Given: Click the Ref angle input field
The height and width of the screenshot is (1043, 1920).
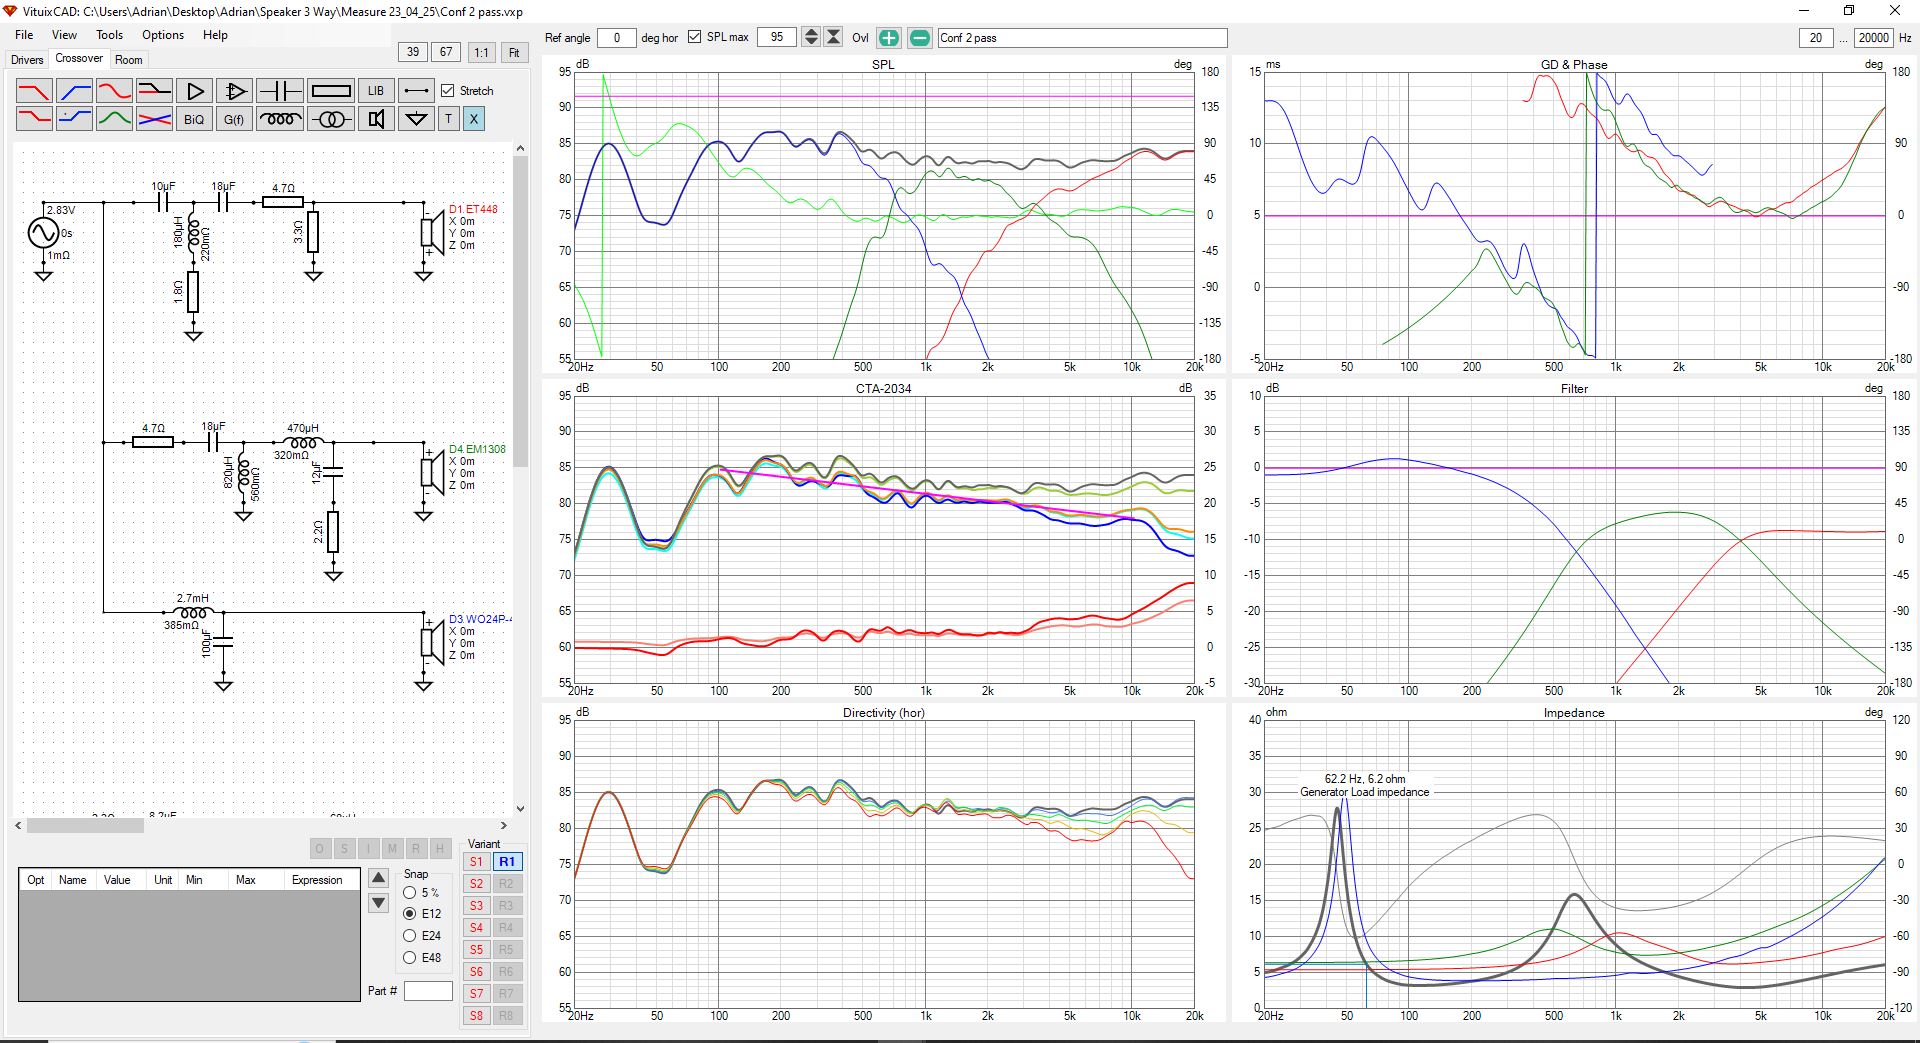Looking at the screenshot, I should [x=616, y=38].
